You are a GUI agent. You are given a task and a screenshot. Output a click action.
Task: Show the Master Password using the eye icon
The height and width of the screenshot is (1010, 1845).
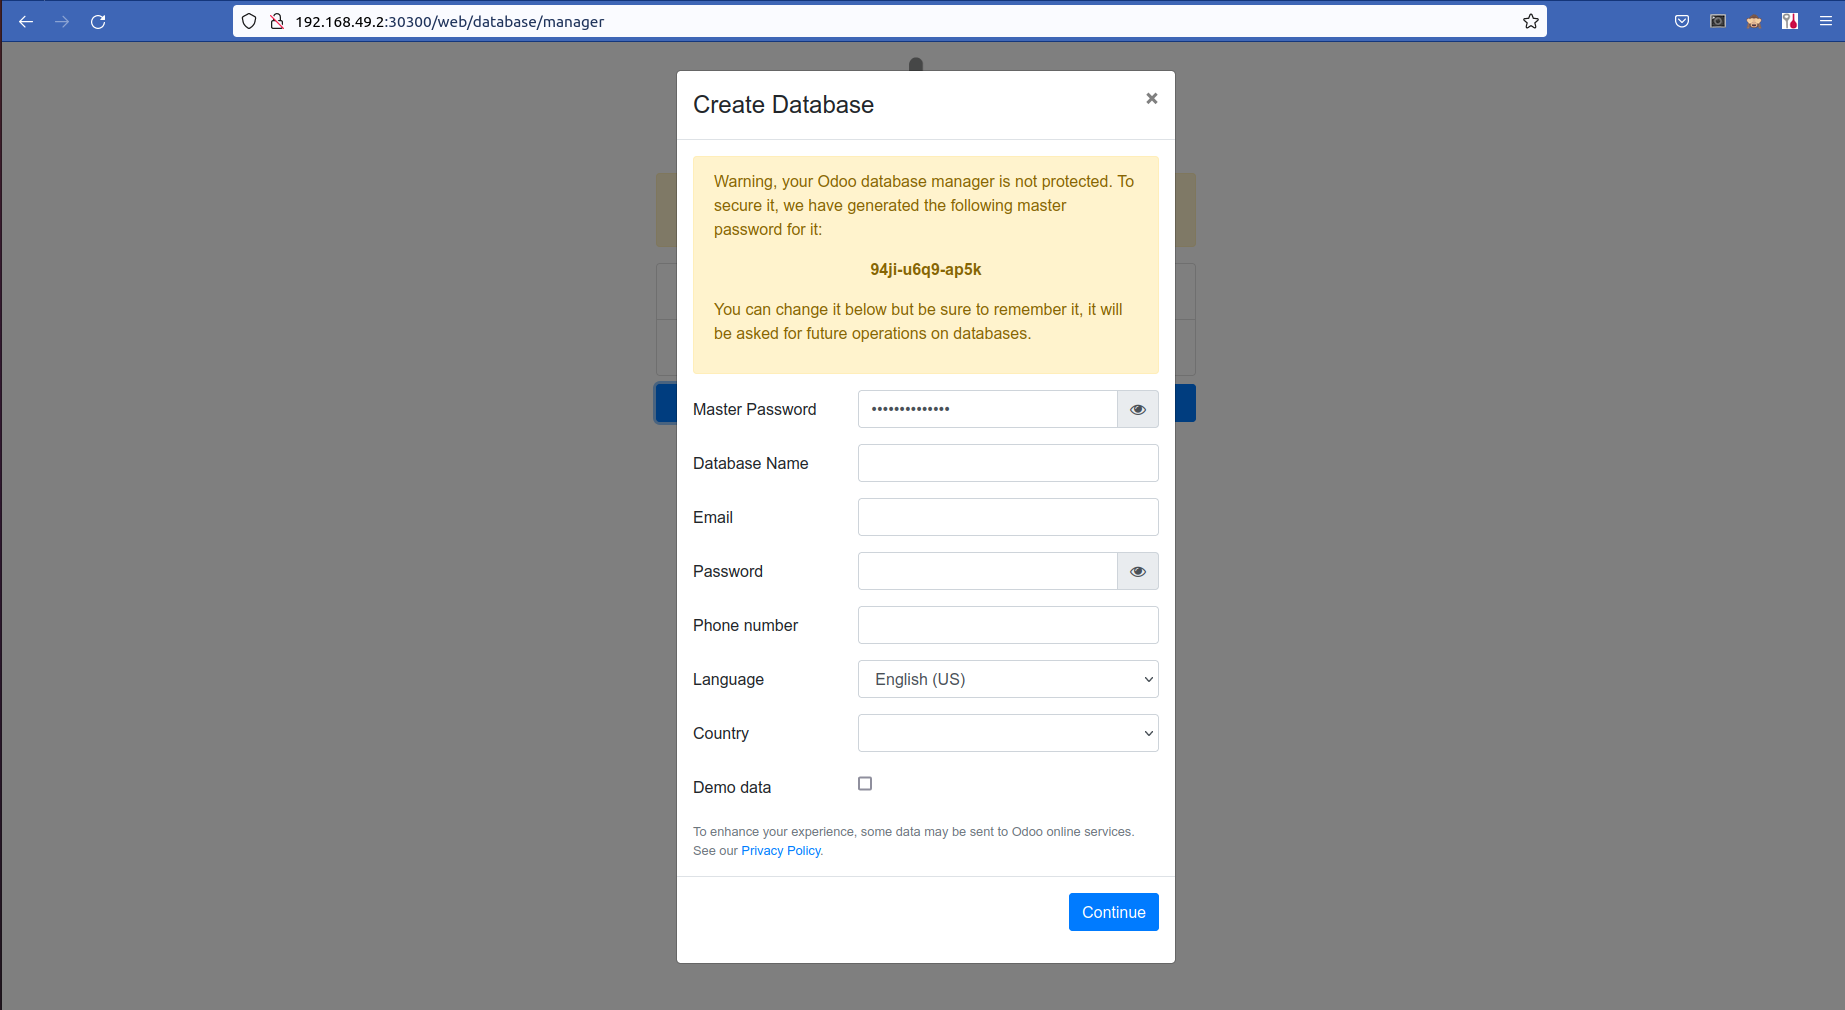click(1138, 409)
